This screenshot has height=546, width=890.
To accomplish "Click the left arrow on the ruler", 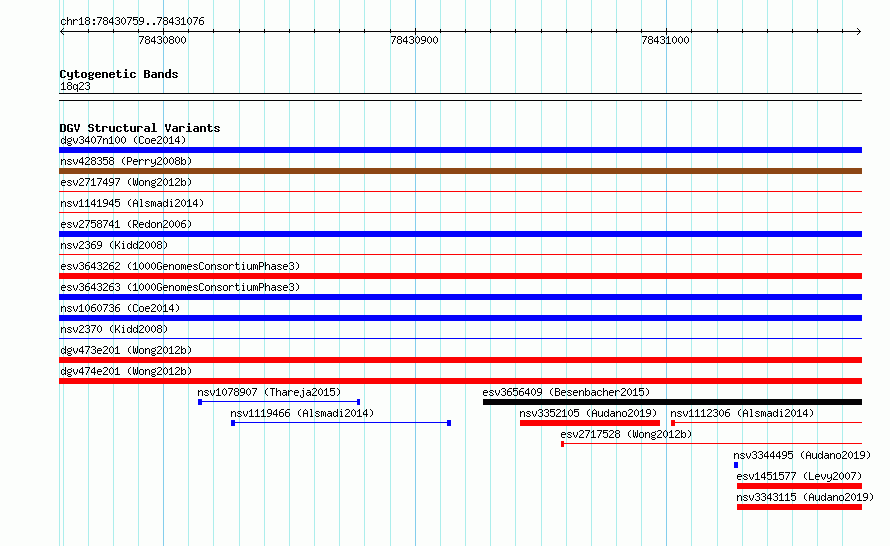I will coord(62,32).
